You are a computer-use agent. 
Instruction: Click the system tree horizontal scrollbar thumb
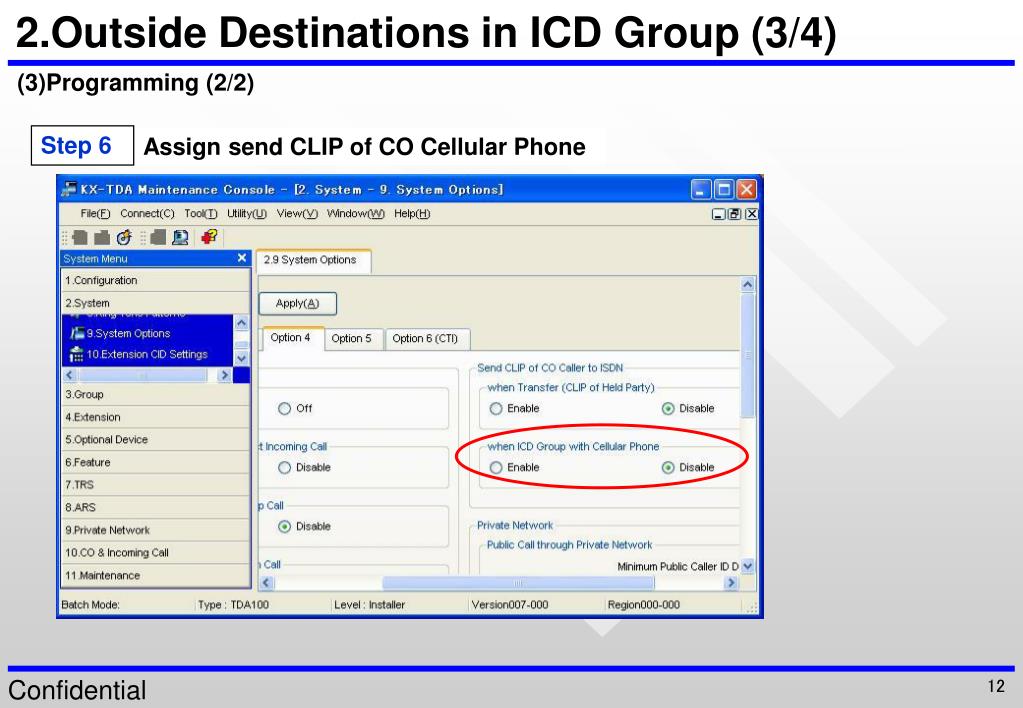pos(143,375)
